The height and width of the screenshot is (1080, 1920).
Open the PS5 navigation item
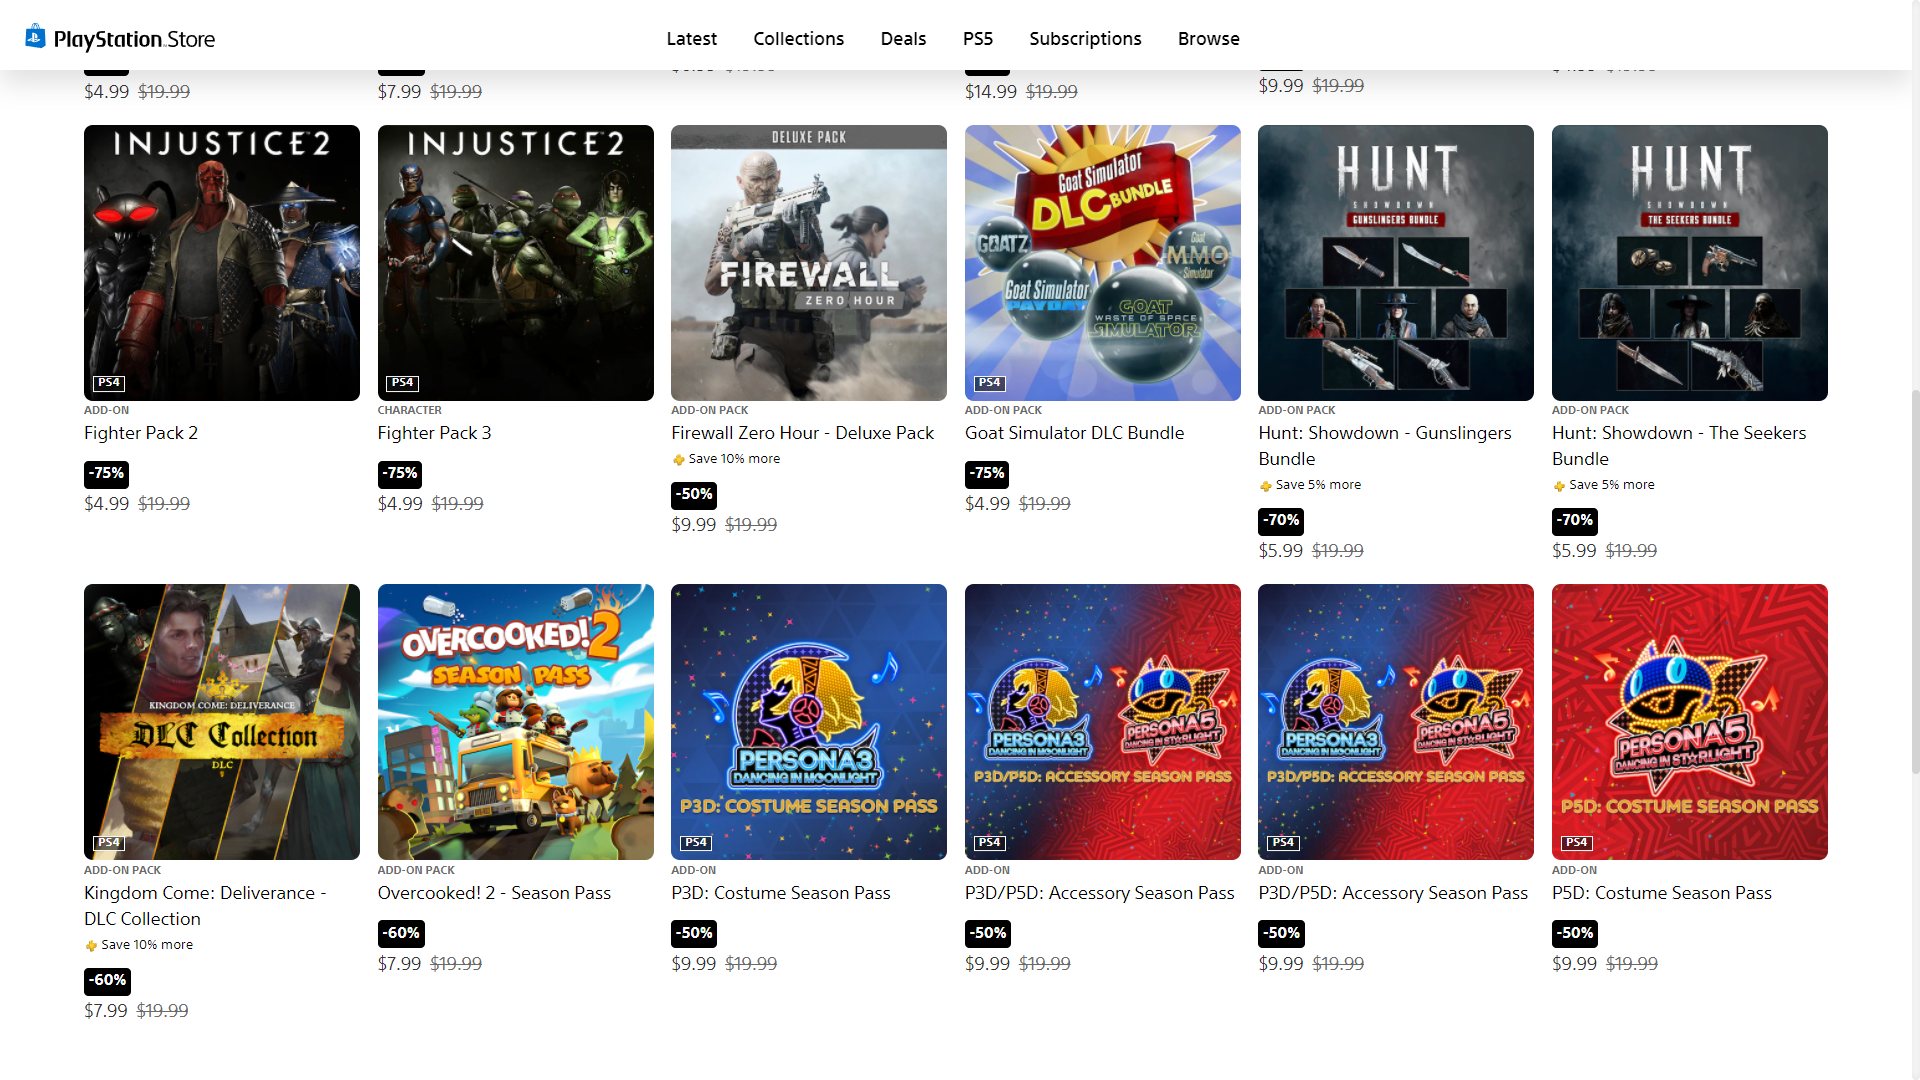pos(978,39)
